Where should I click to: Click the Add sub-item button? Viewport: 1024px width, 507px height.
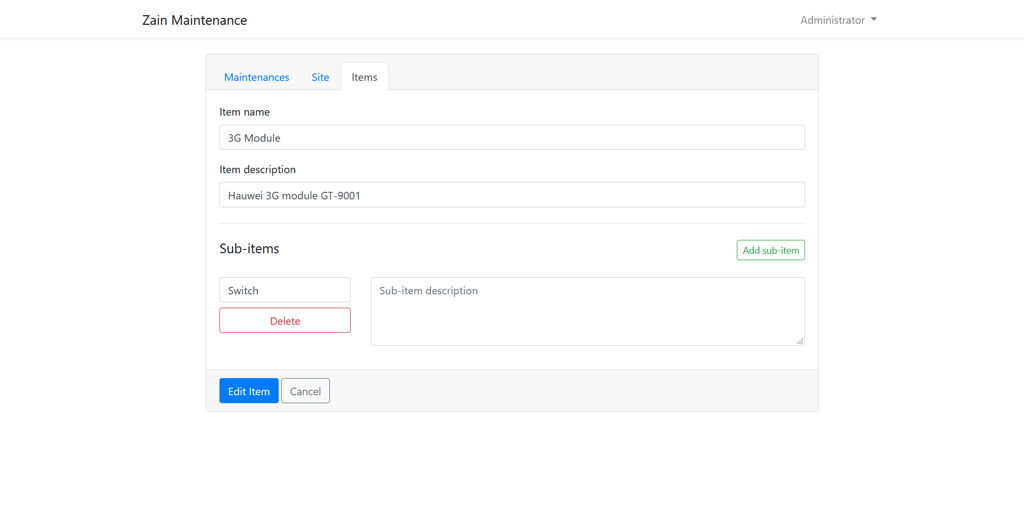pyautogui.click(x=771, y=250)
